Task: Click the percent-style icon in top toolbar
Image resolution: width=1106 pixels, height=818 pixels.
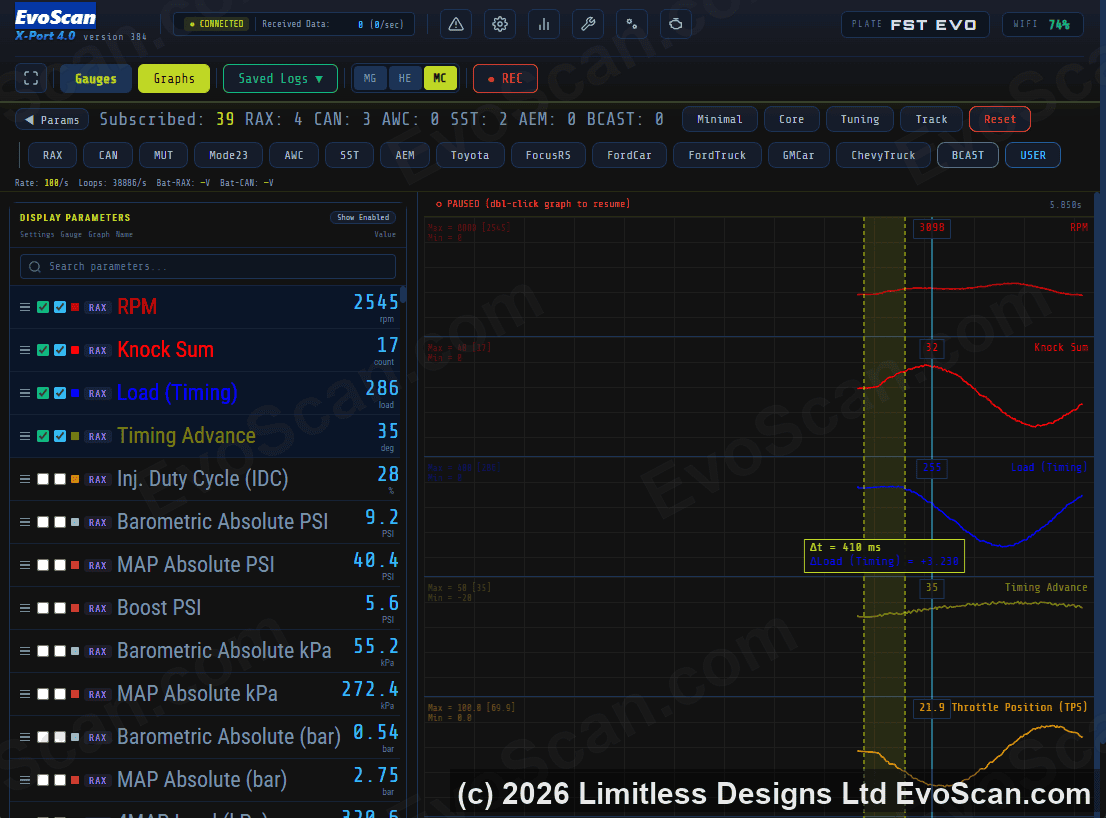Action: tap(632, 24)
